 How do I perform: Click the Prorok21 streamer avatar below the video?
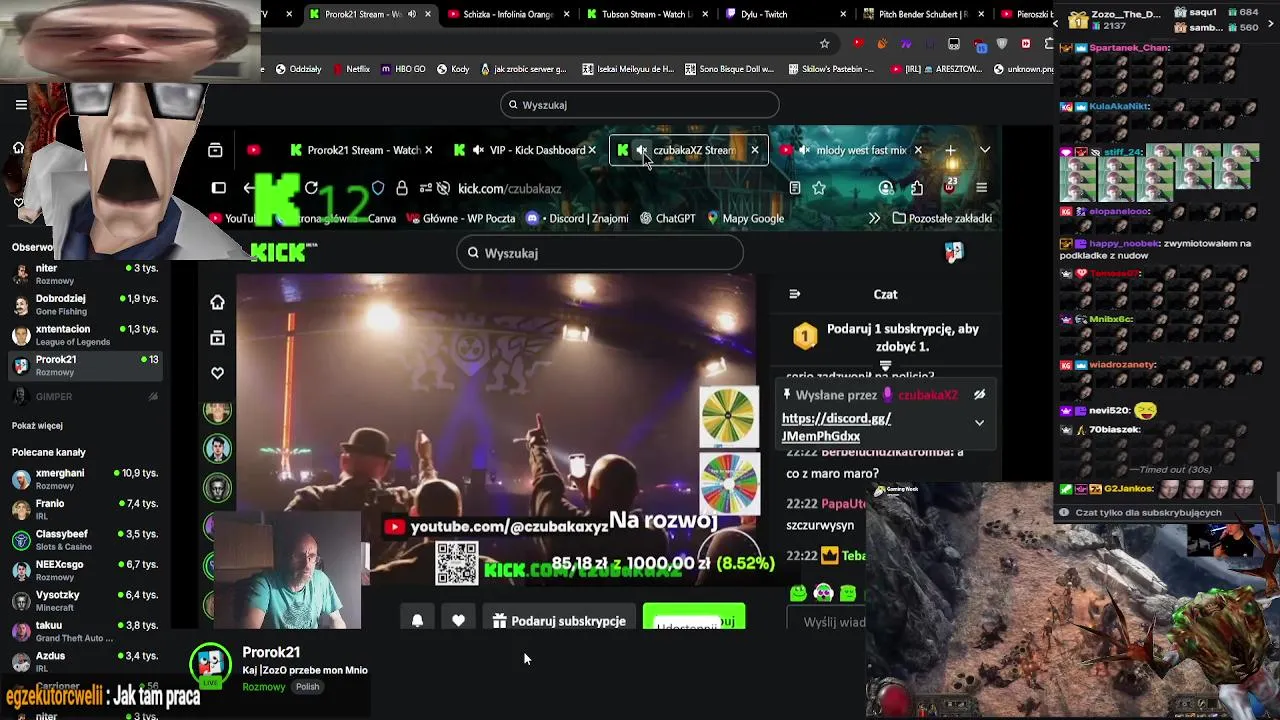[210, 663]
